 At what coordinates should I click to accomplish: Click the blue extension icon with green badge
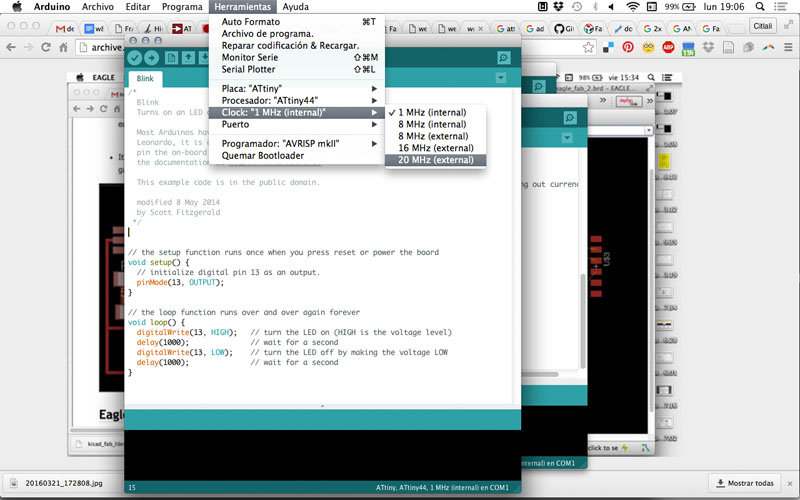pos(688,48)
